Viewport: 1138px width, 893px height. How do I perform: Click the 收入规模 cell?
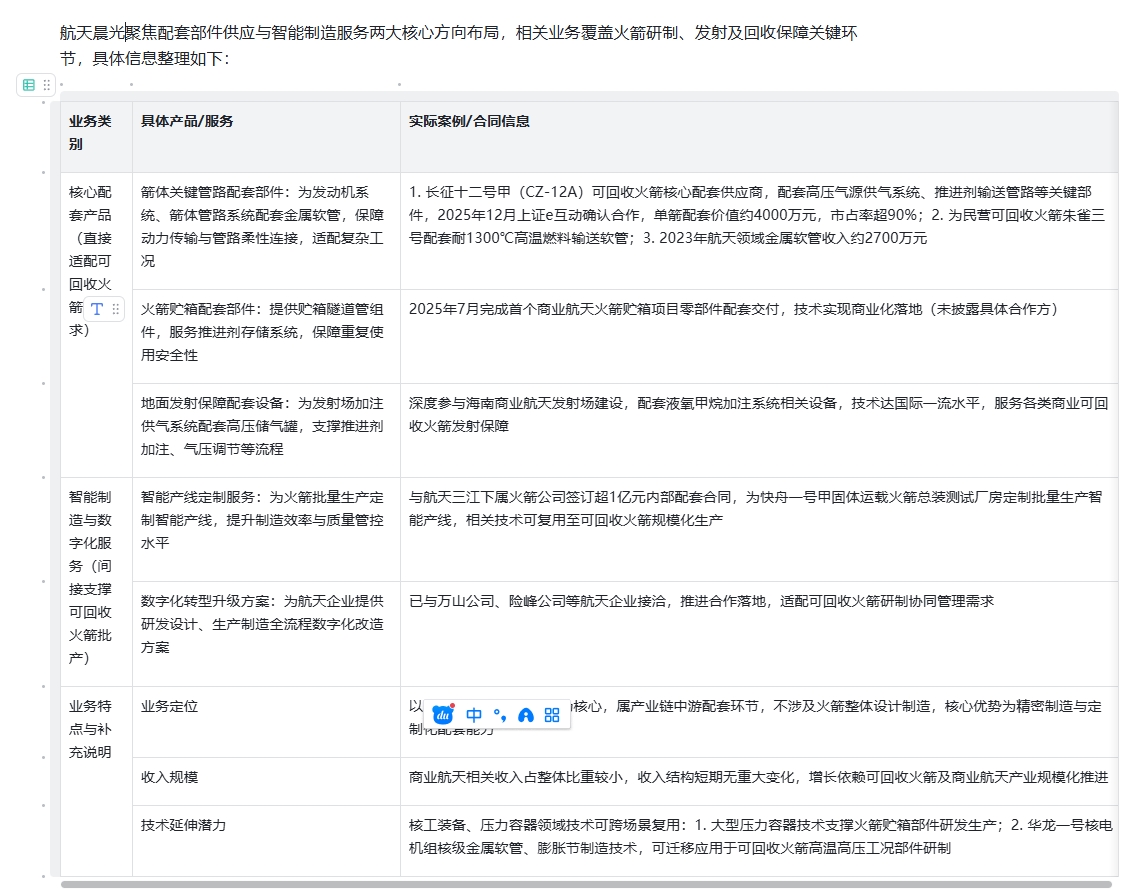pyautogui.click(x=266, y=781)
